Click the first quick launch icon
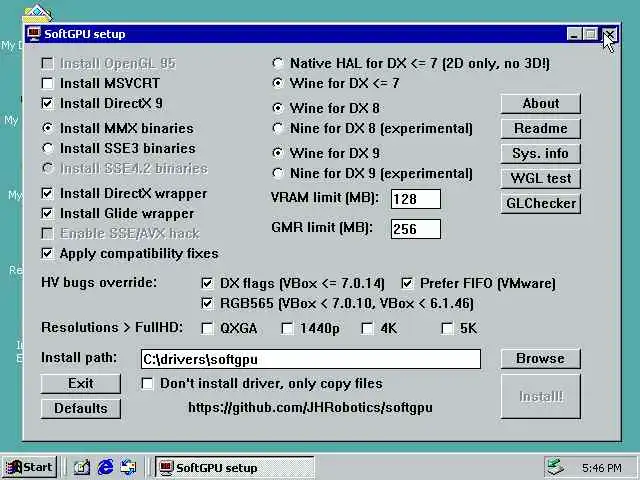This screenshot has width=640, height=480. pos(82,467)
